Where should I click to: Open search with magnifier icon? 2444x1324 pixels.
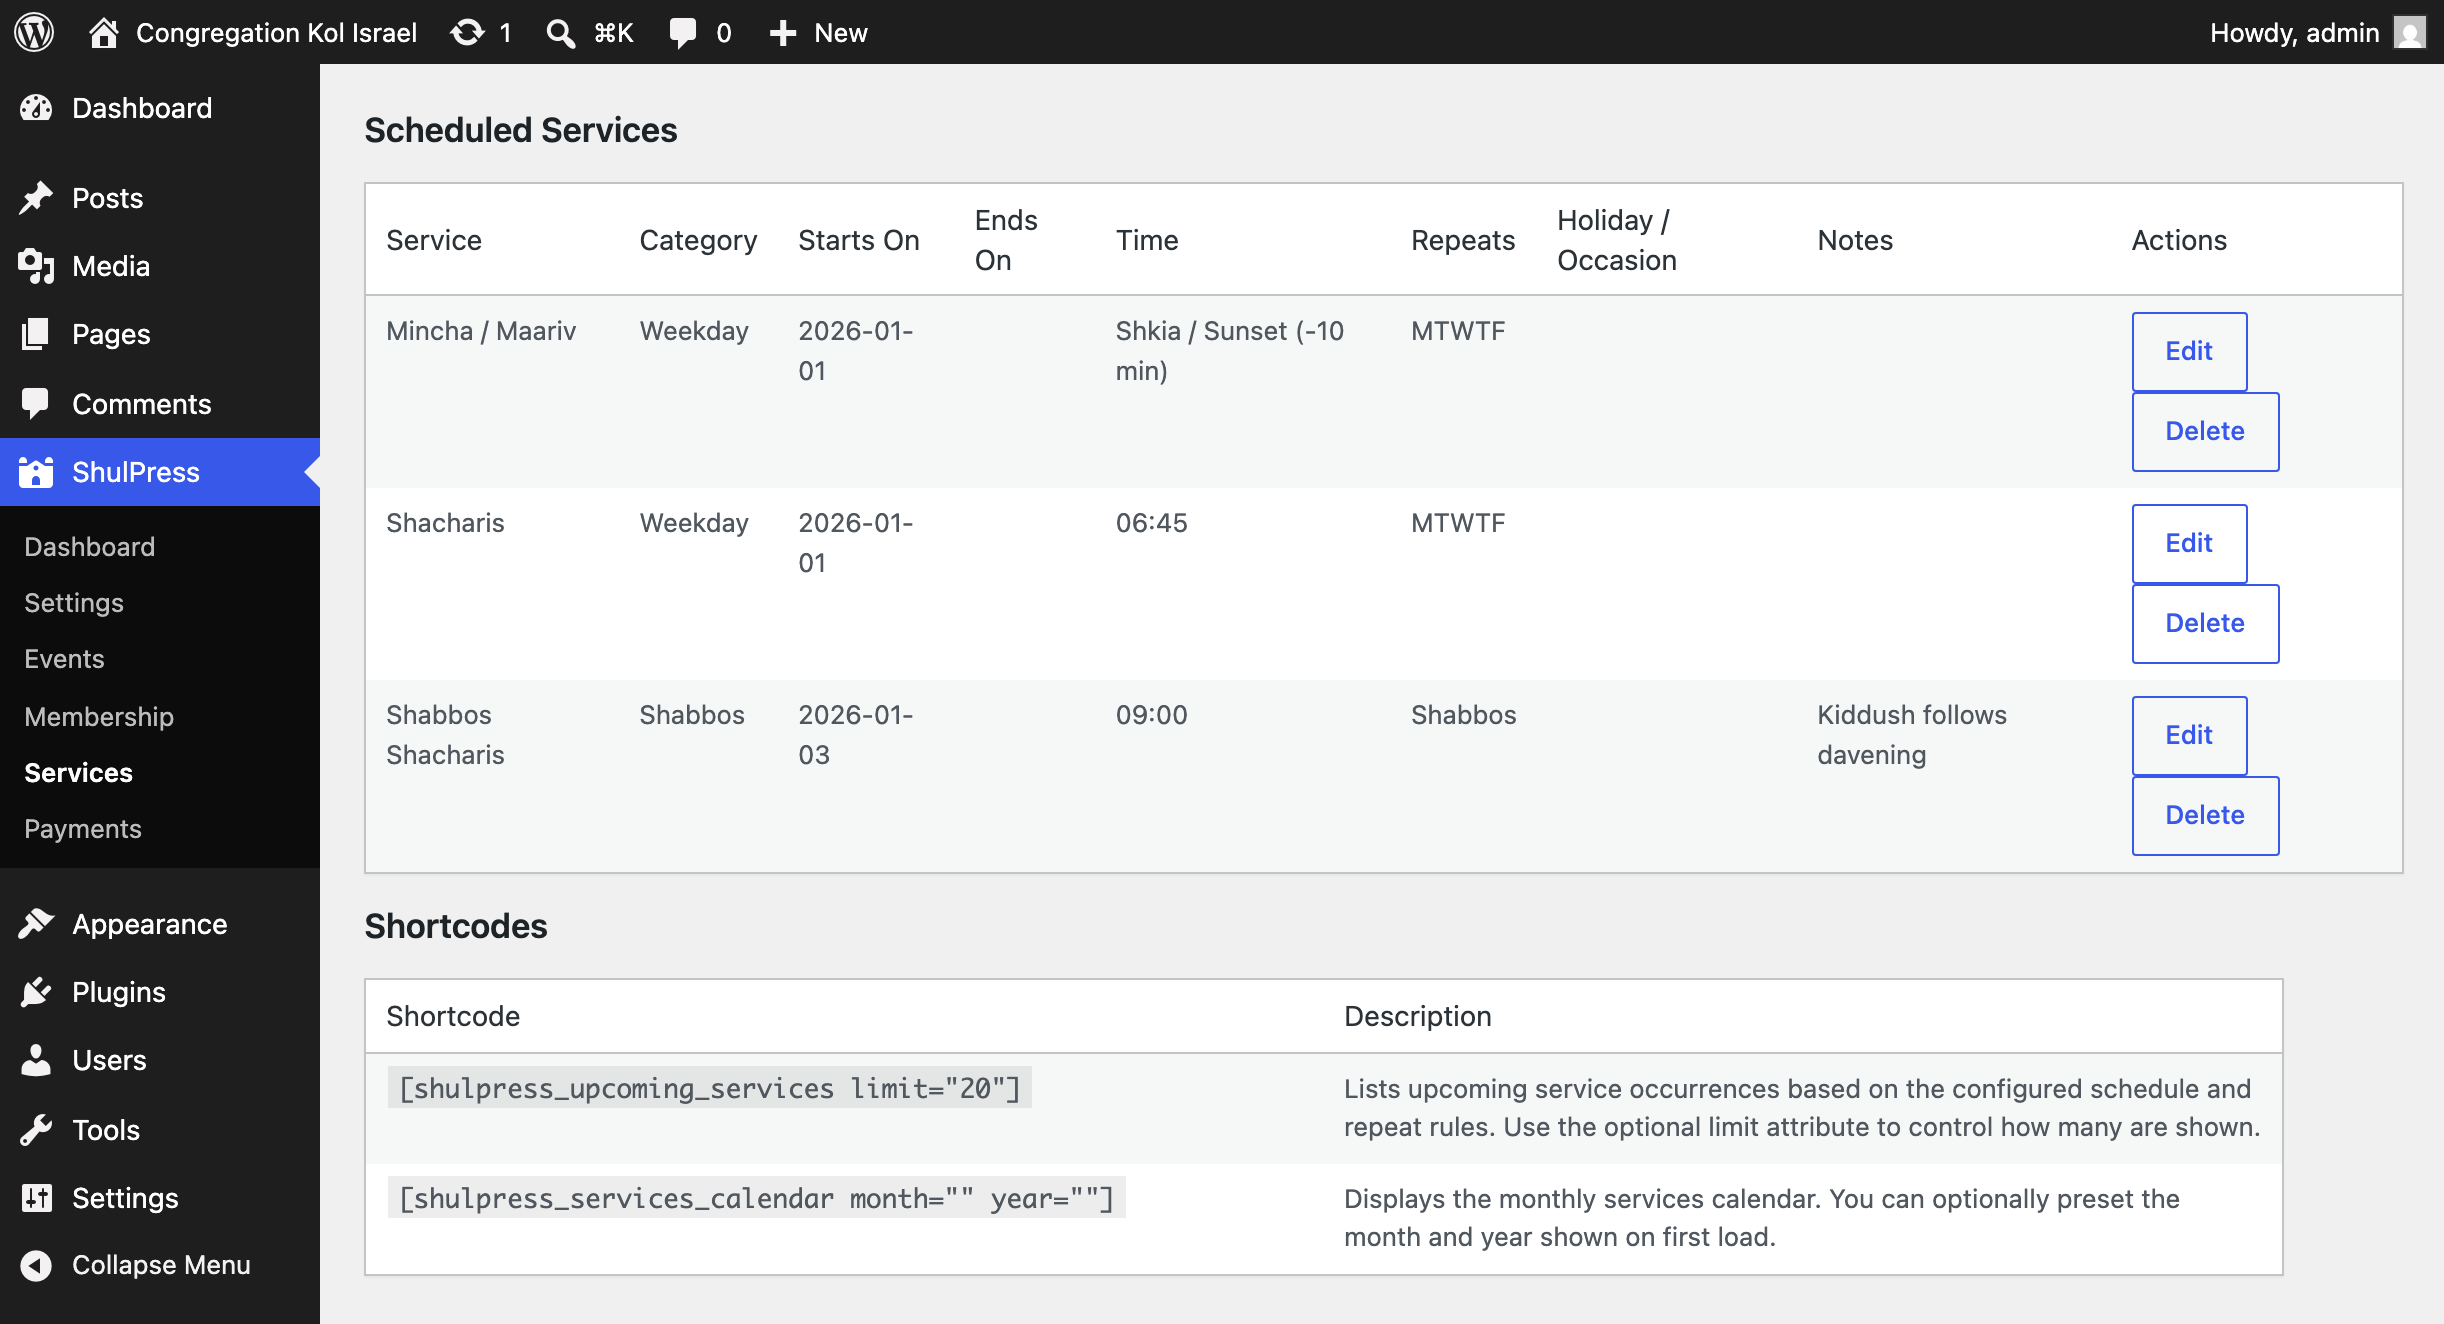tap(560, 33)
